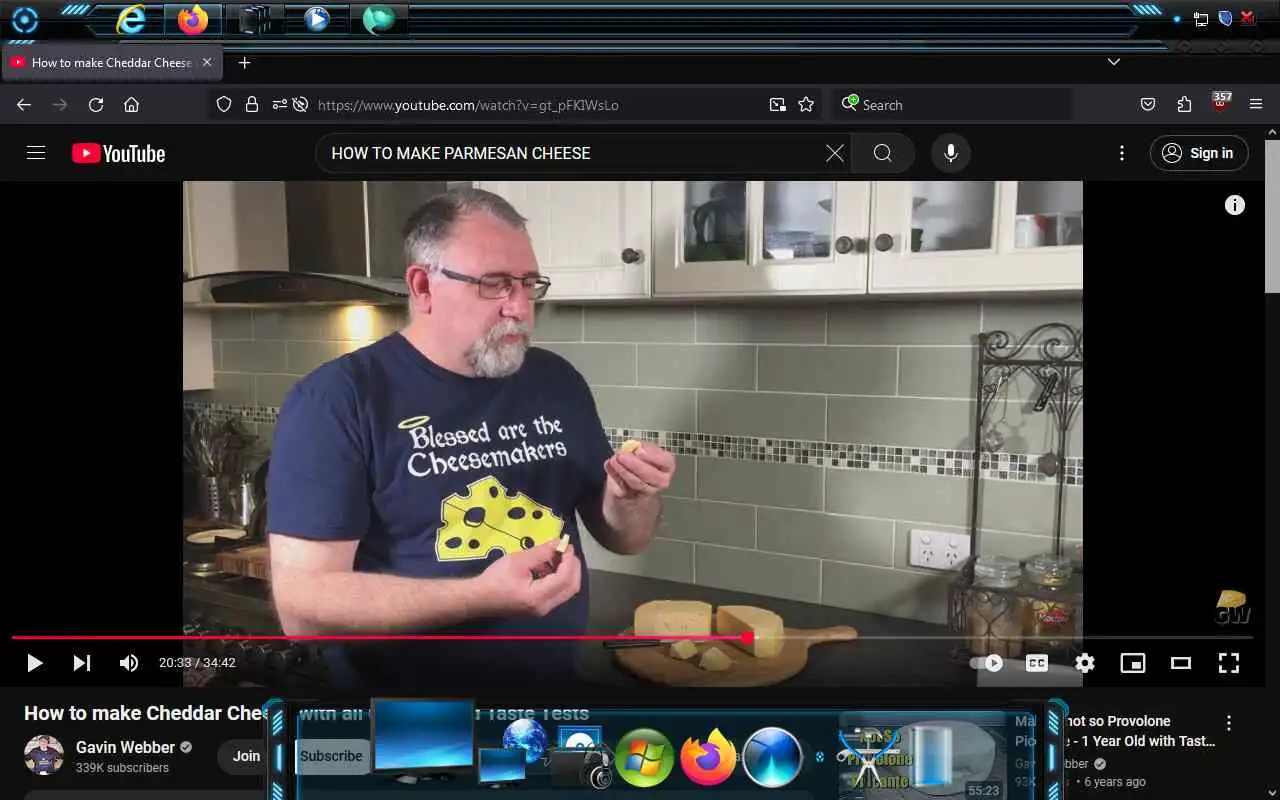Focus the Firefox Search box
The image size is (1280, 800).
pos(952,105)
